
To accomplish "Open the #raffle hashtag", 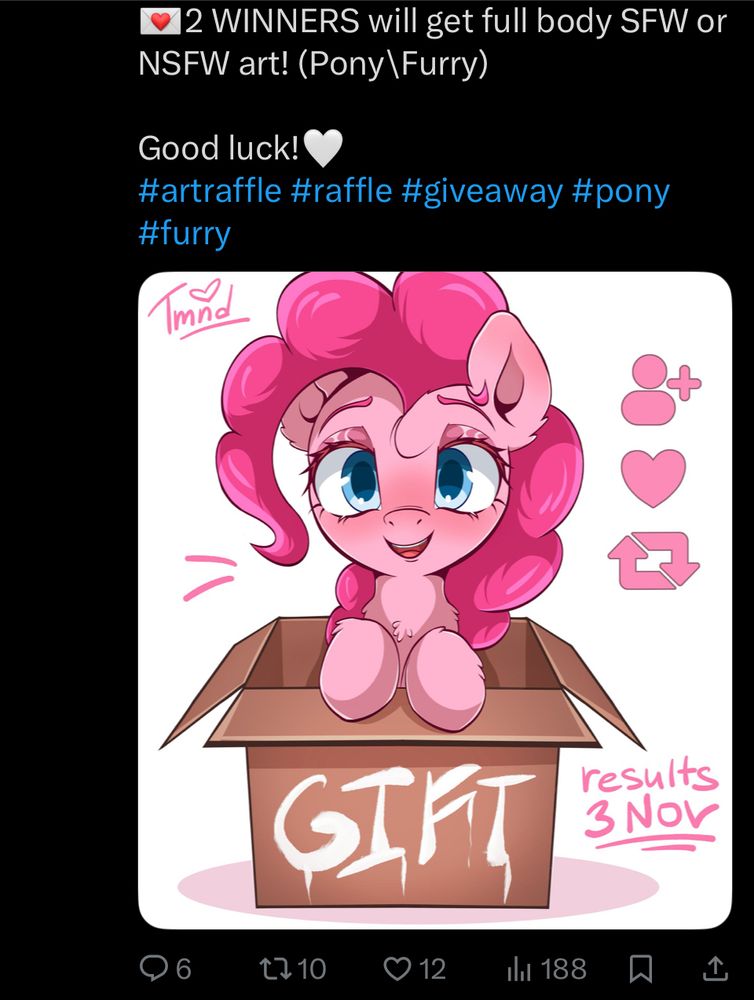I will point(341,190).
